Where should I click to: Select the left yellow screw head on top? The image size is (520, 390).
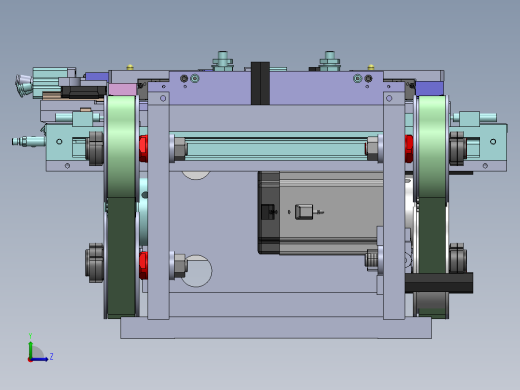point(130,67)
